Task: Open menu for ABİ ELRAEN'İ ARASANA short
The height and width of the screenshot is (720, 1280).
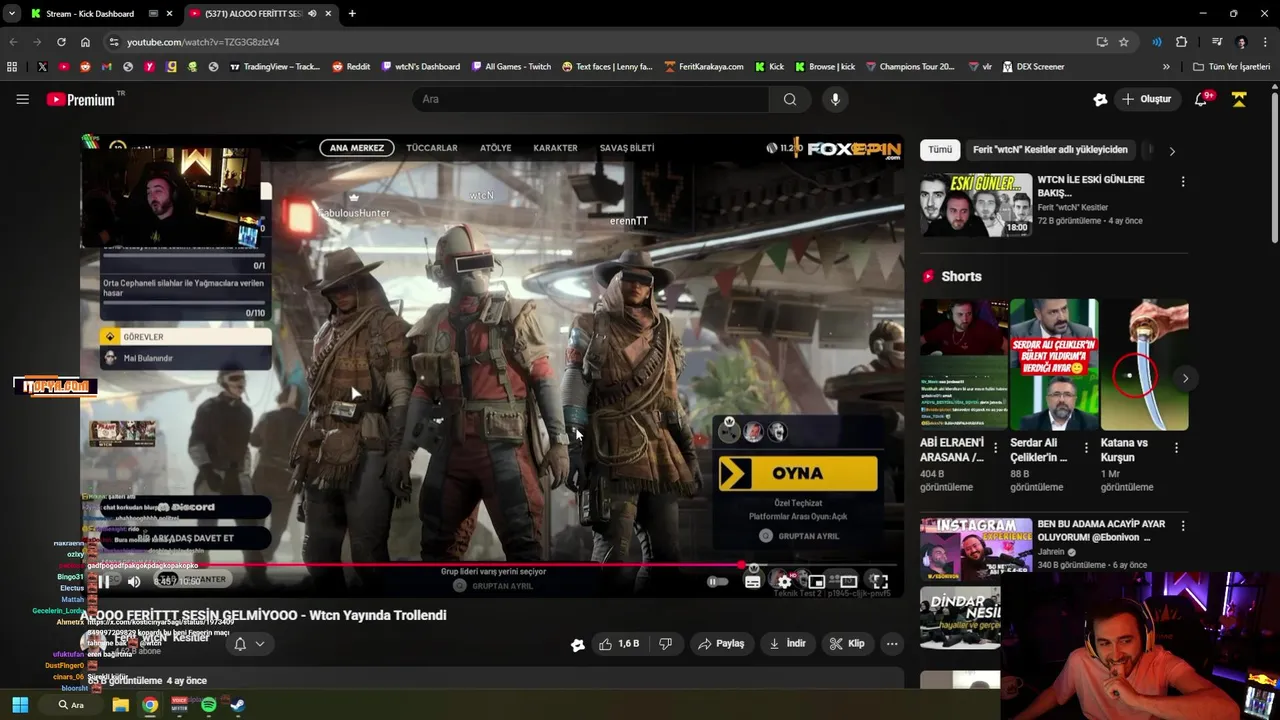Action: click(995, 448)
